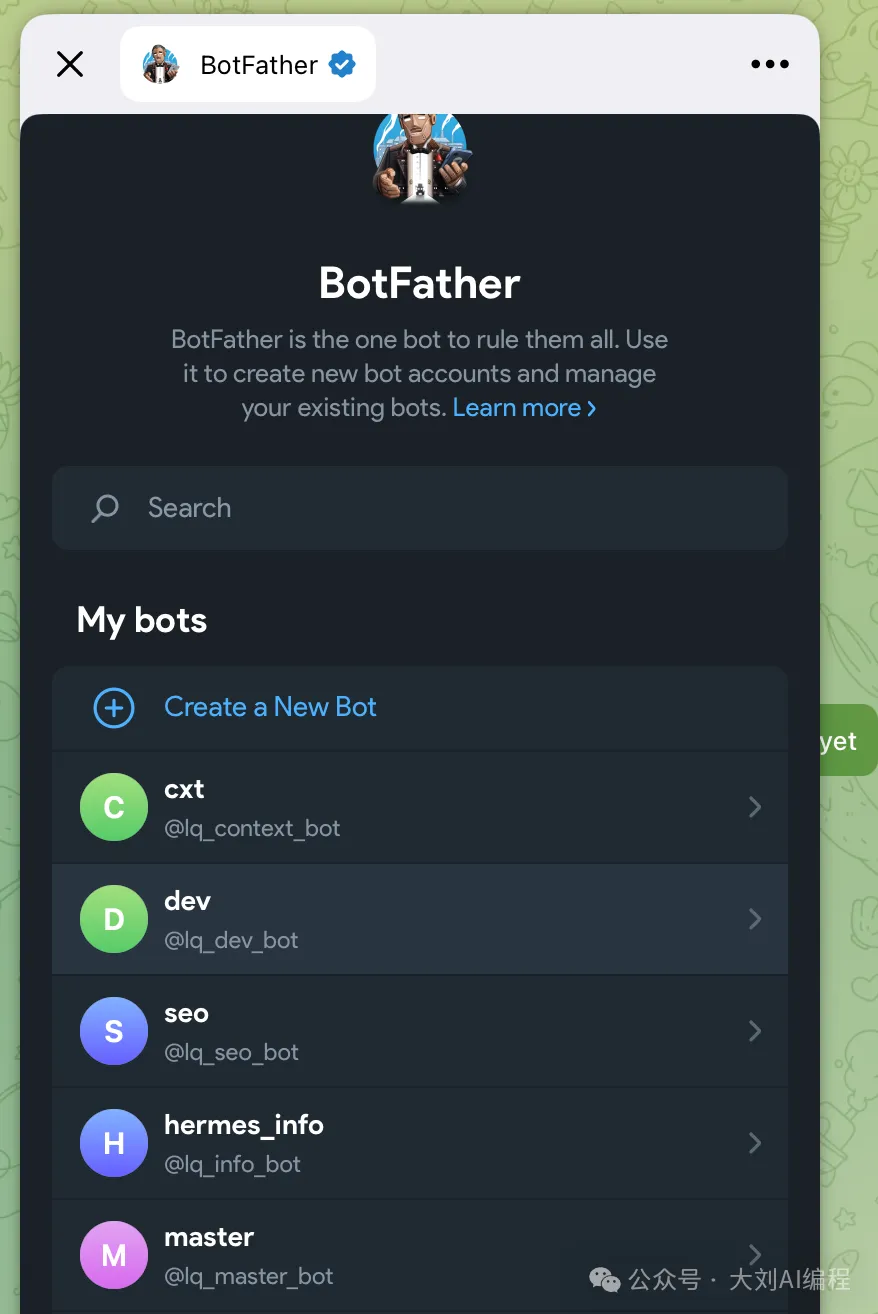The image size is (878, 1314).
Task: Click Create a New Bot
Action: (270, 707)
